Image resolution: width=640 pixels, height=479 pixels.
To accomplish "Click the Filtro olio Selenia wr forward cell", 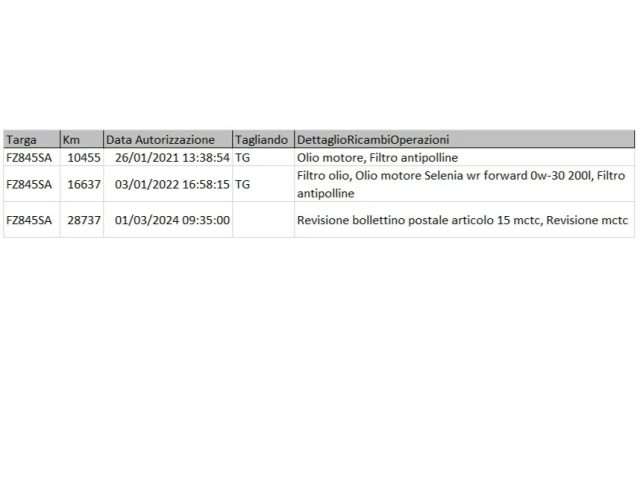I will point(464,184).
